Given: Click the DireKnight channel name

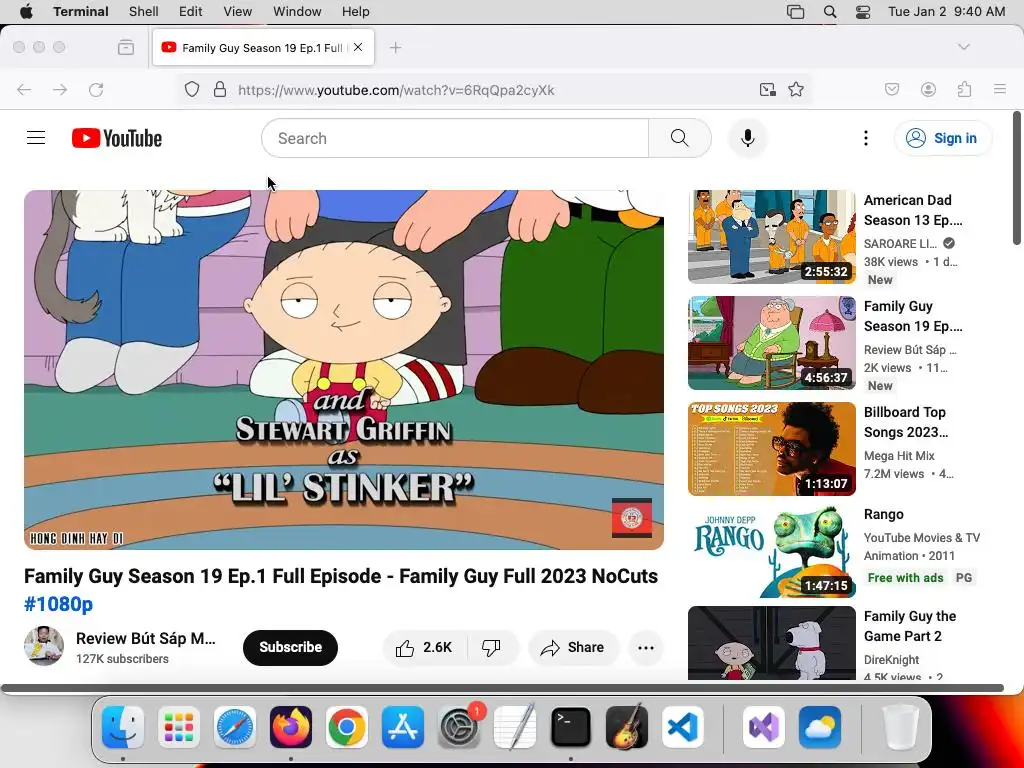Looking at the screenshot, I should pos(891,660).
